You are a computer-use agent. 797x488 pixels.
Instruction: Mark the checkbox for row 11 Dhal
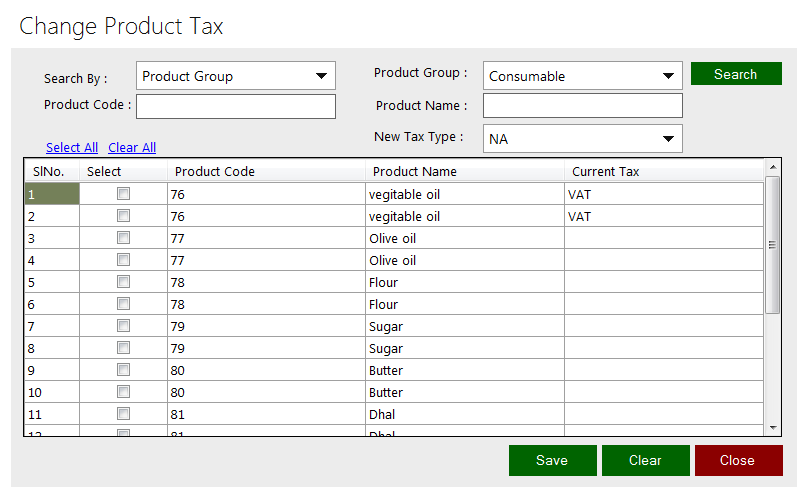pos(123,414)
